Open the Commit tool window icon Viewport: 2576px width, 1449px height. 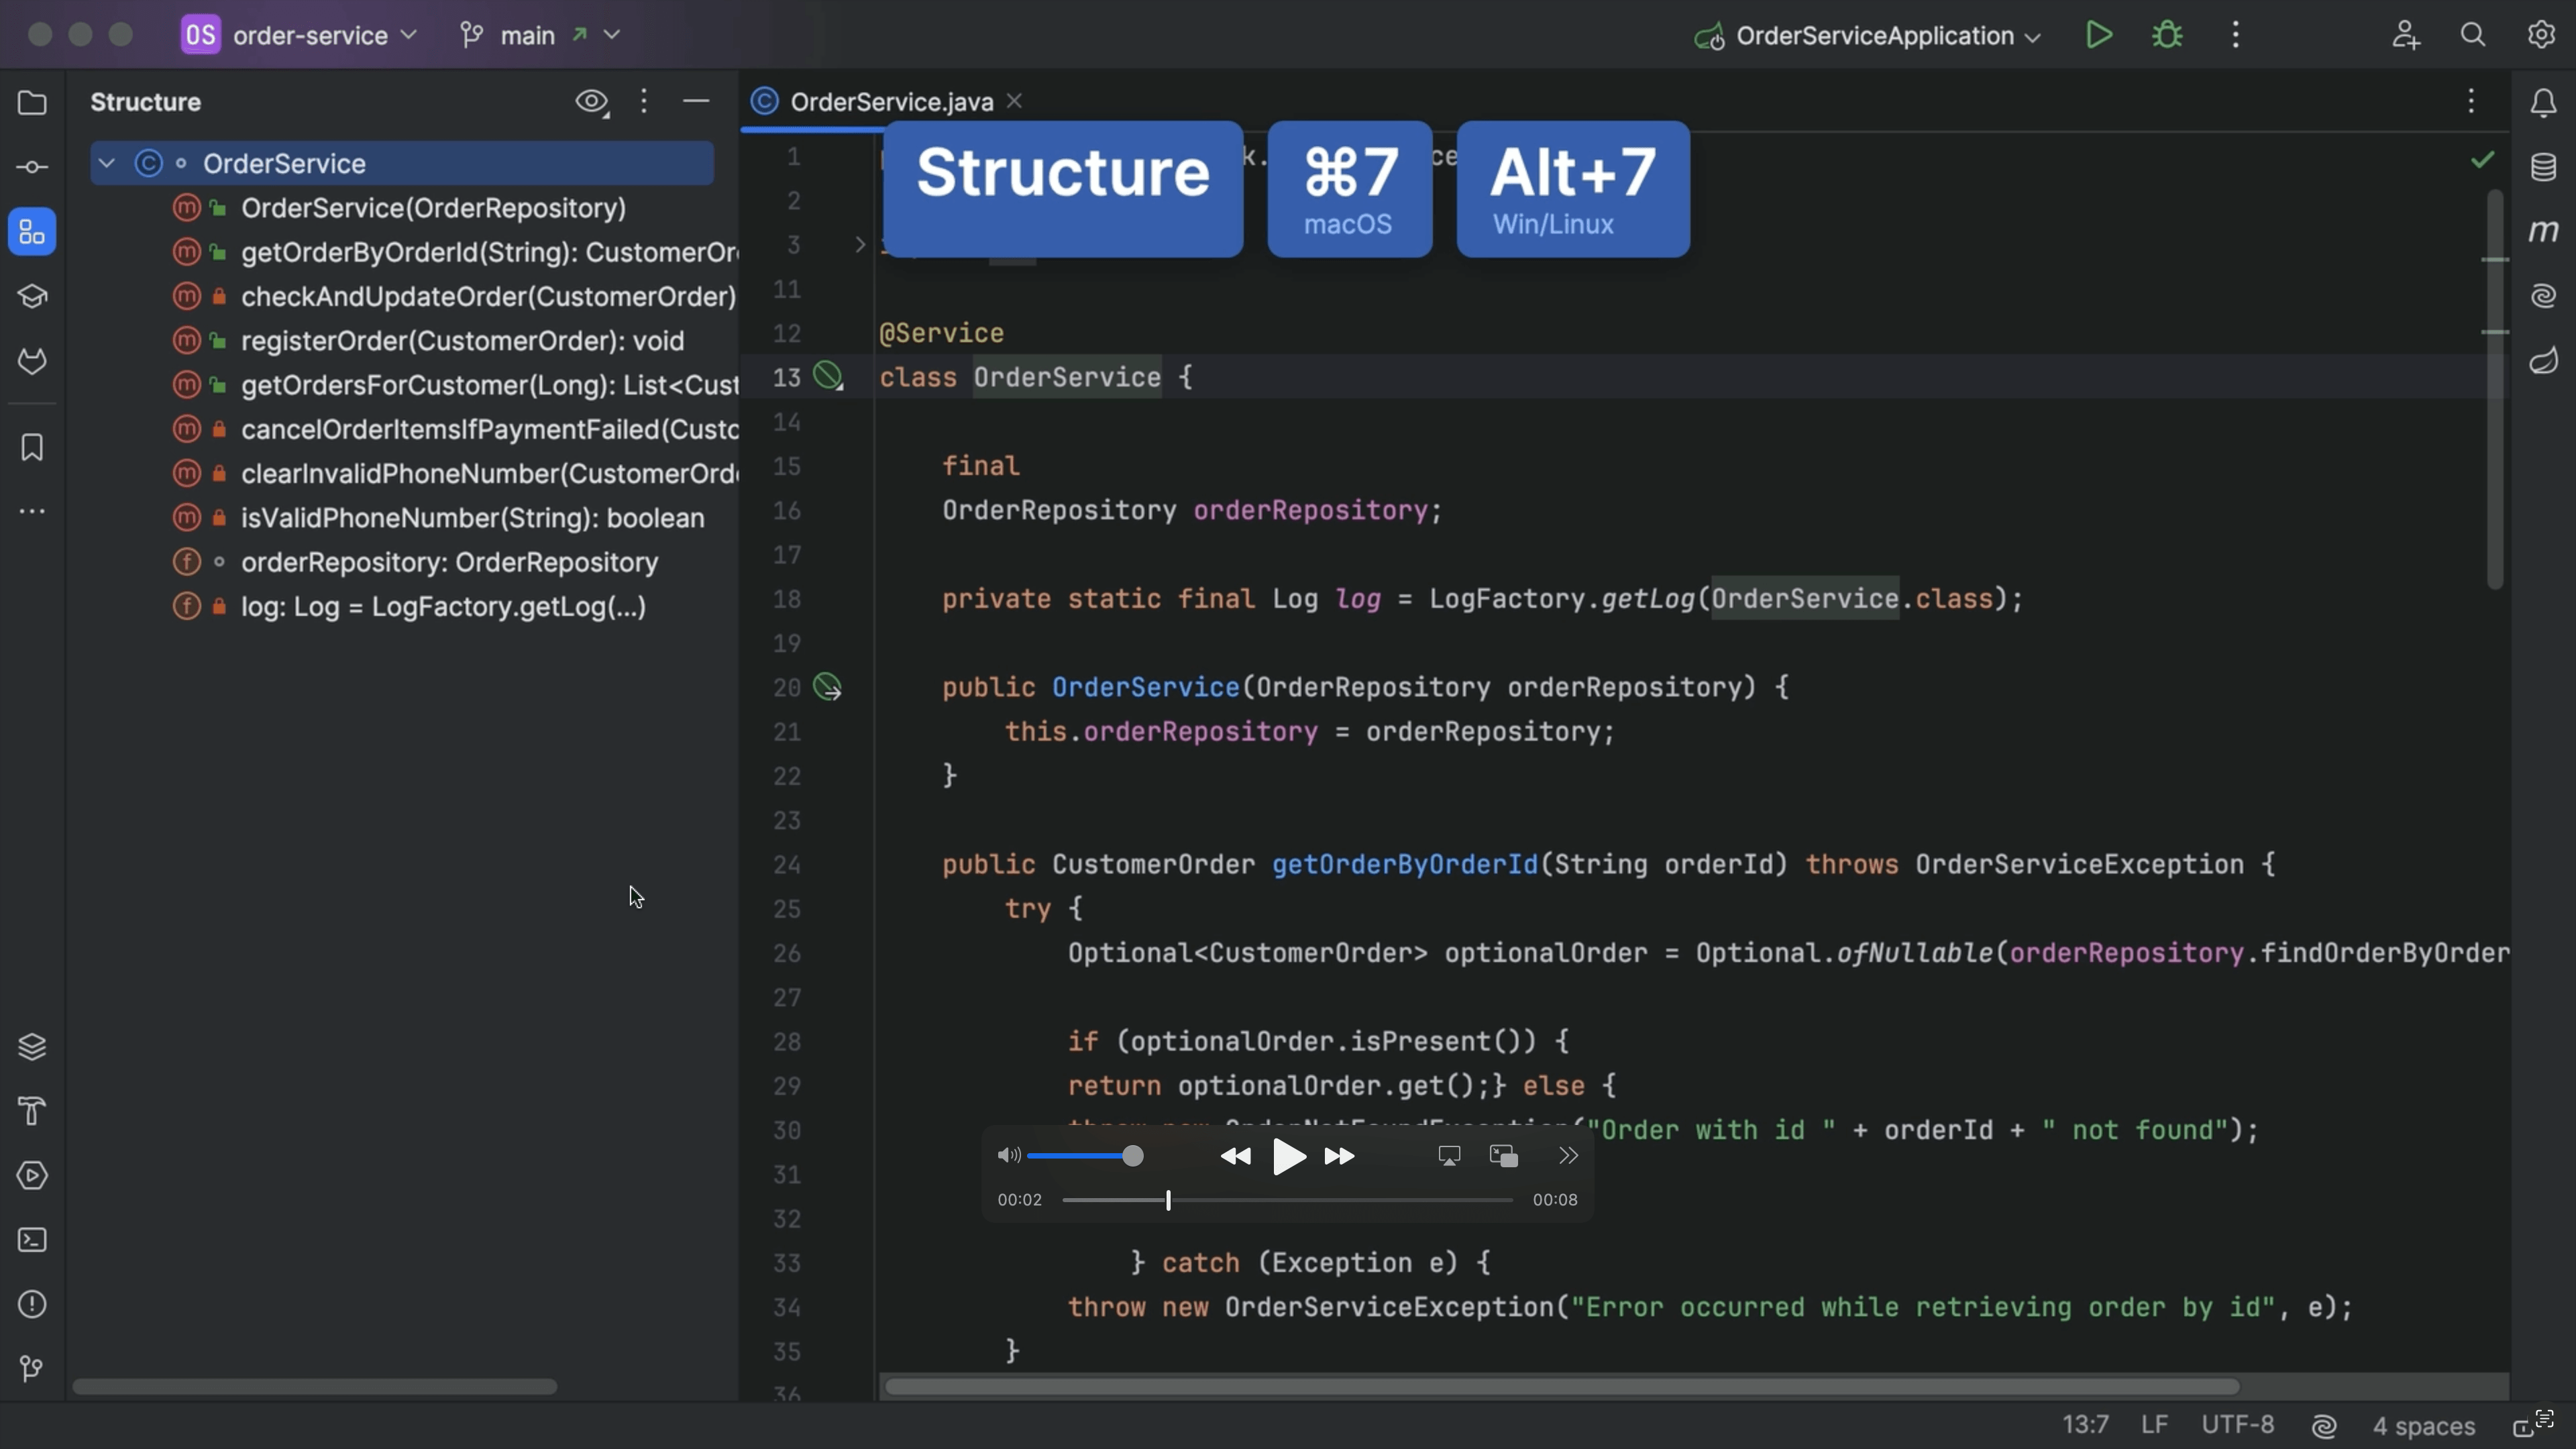point(32,167)
